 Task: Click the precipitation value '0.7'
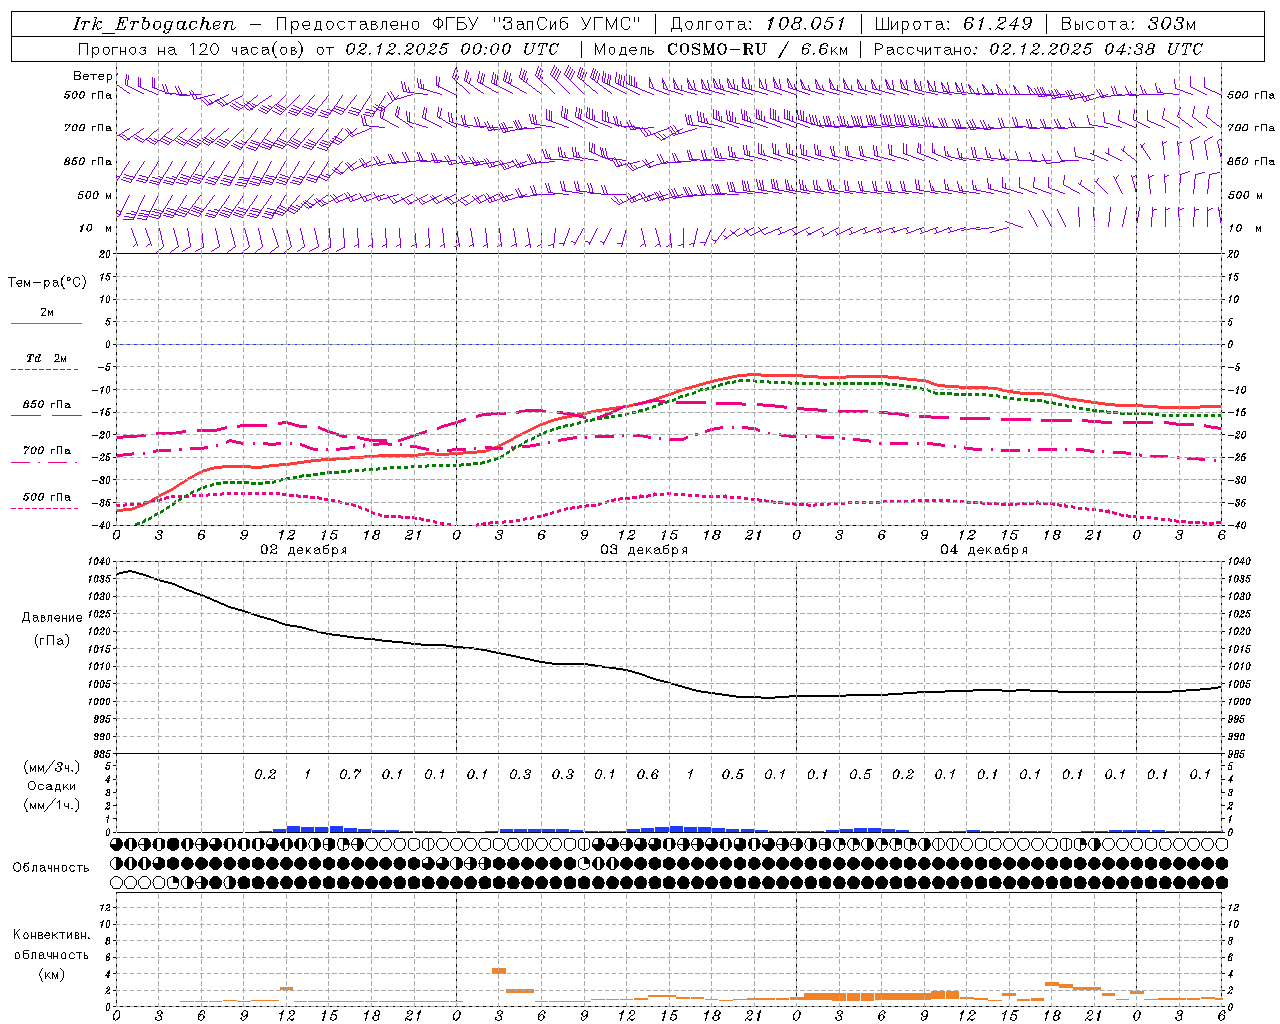click(x=350, y=775)
